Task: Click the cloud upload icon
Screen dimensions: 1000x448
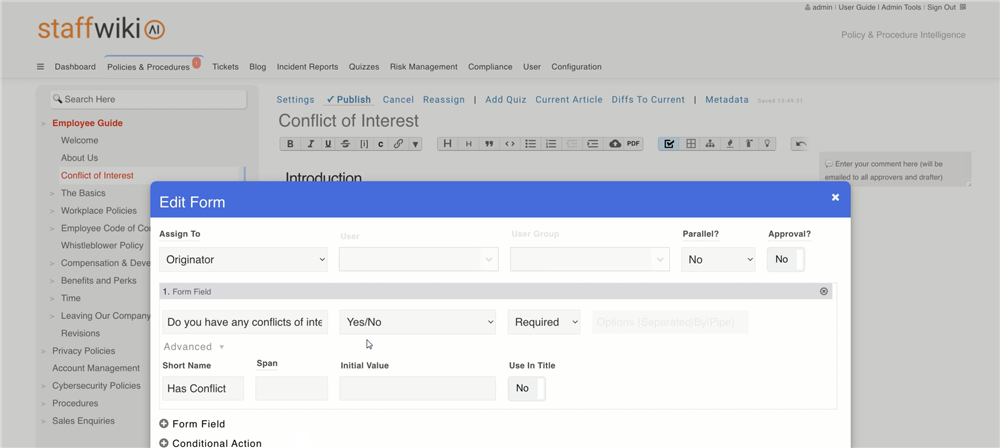Action: (614, 144)
